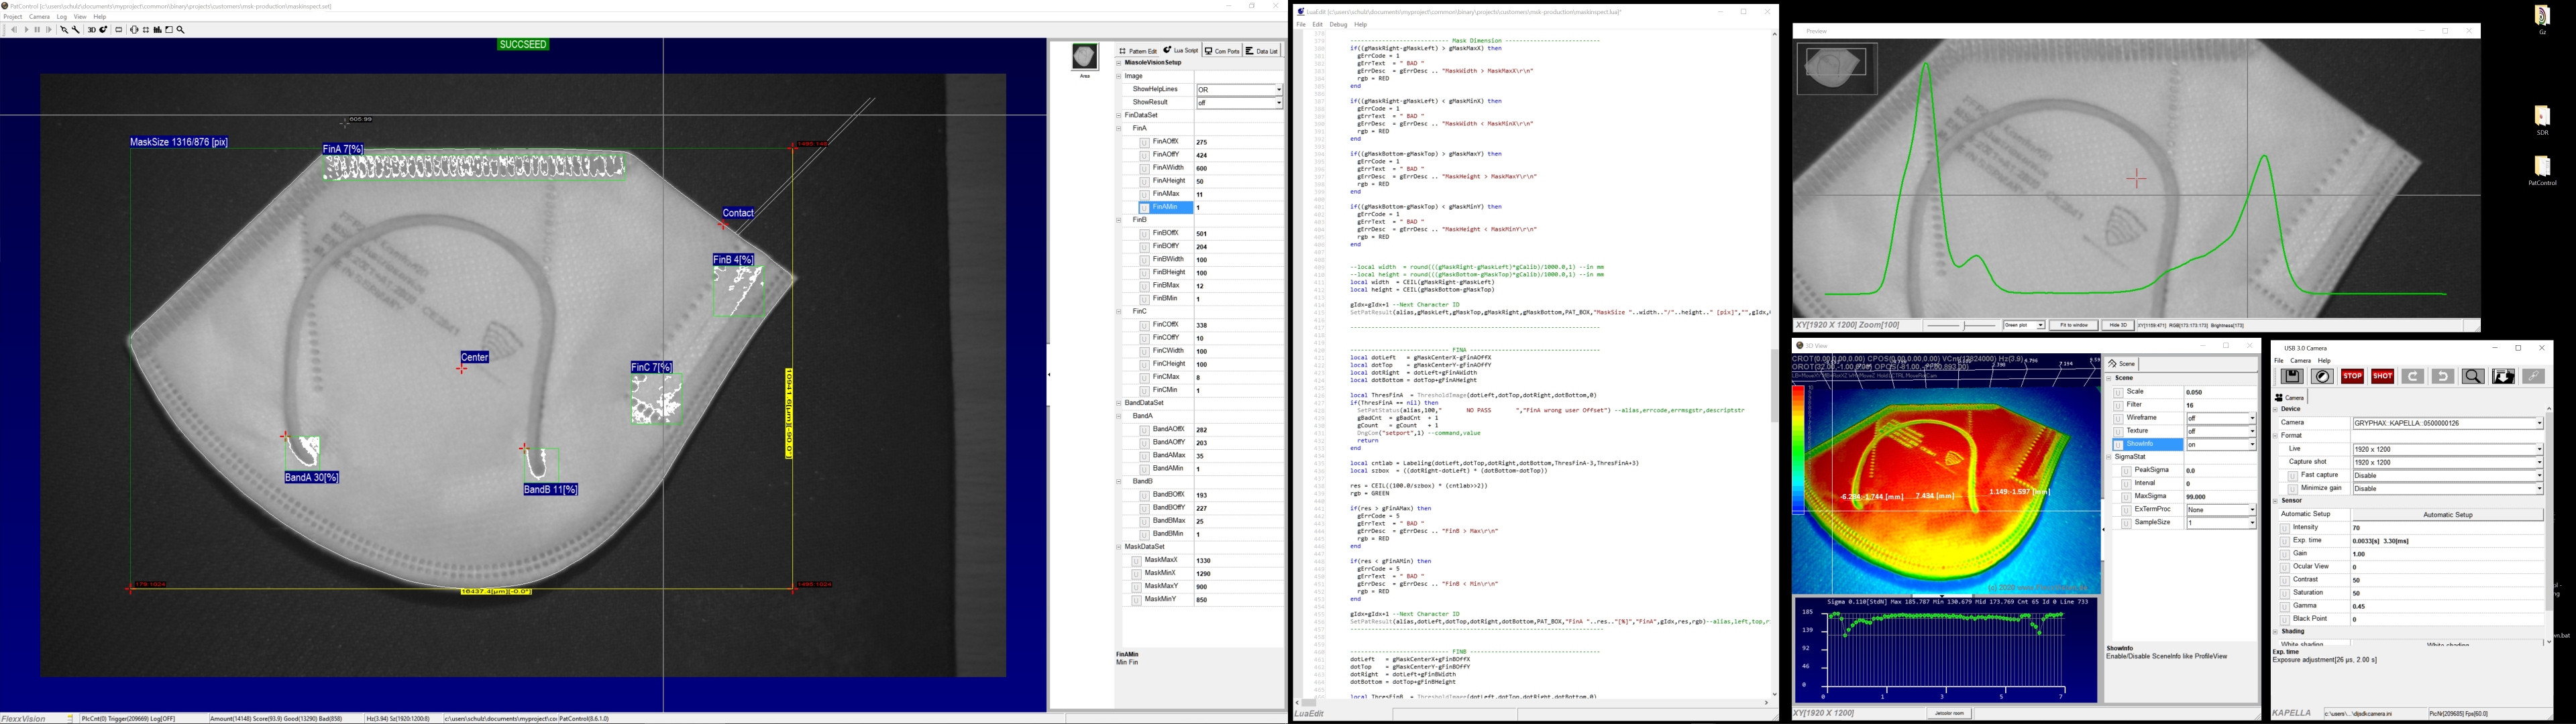Switch to the Lua Script tab
This screenshot has width=2576, height=724.
[x=1180, y=50]
